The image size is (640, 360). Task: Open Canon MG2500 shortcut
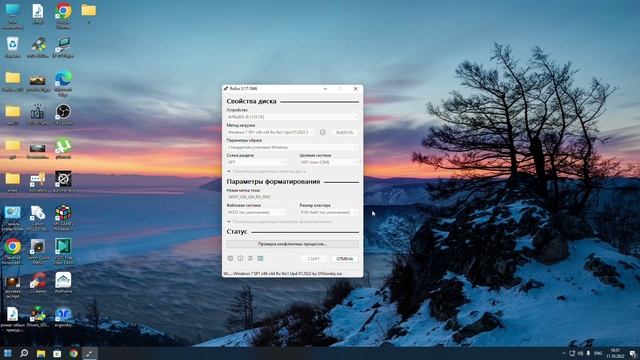click(38, 218)
